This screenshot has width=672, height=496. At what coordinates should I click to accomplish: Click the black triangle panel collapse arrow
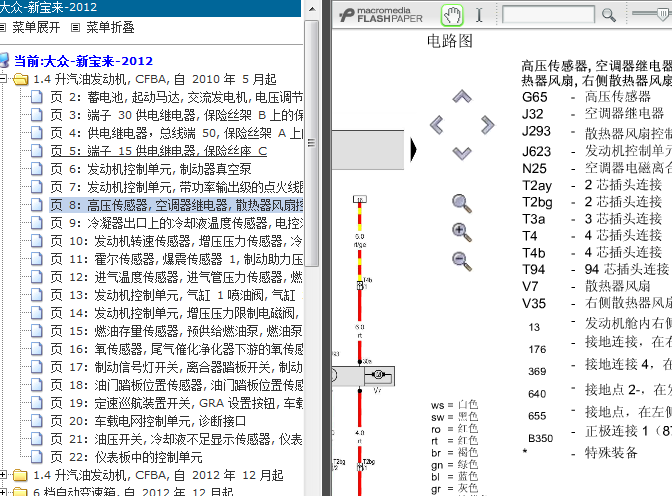413,149
